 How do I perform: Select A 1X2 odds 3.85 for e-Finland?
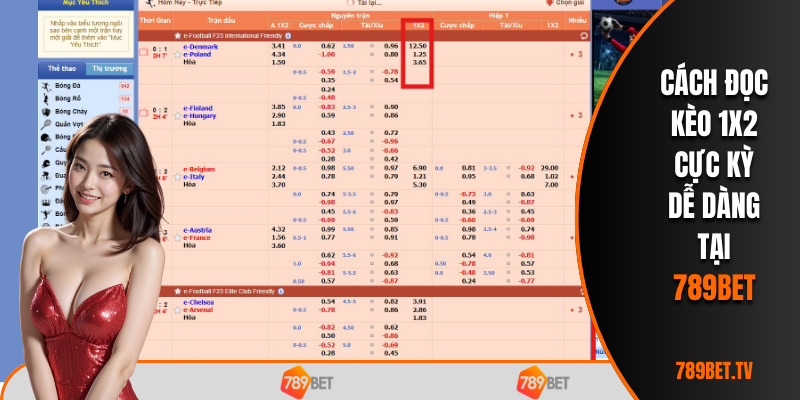click(x=279, y=108)
